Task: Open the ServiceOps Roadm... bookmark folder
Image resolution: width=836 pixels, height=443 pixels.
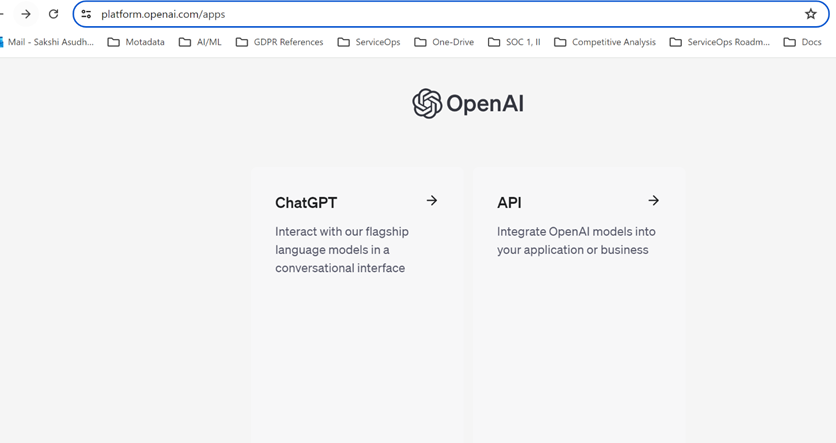Action: 720,42
